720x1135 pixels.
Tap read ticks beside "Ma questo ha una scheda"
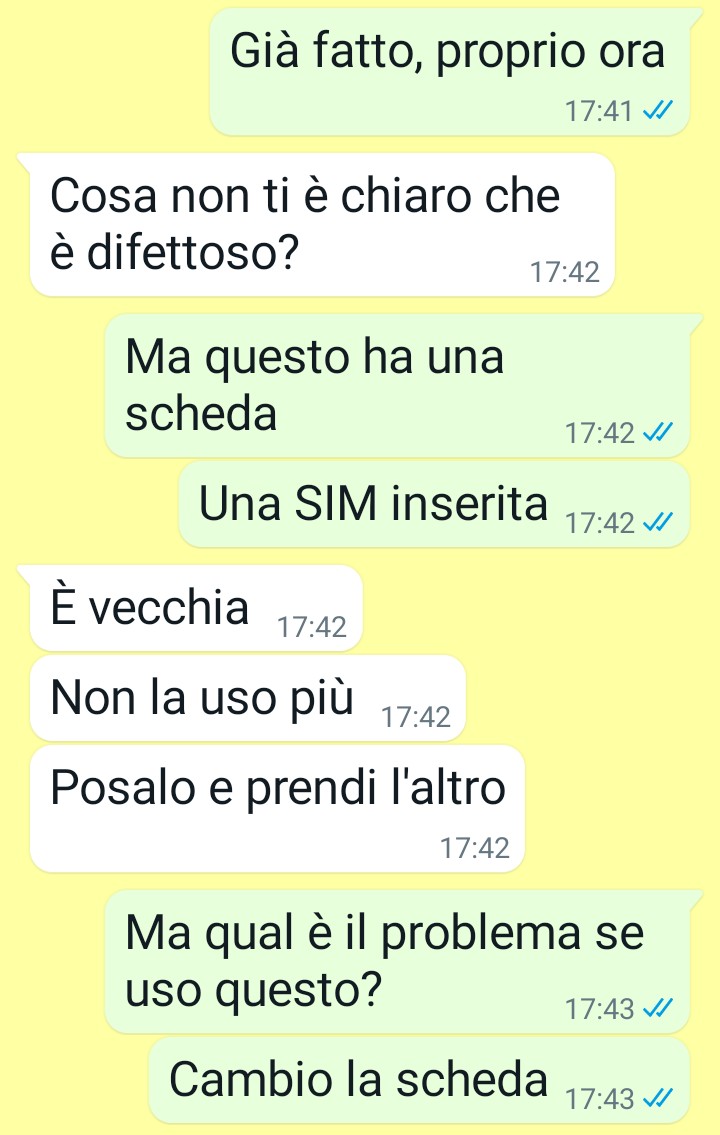[658, 432]
